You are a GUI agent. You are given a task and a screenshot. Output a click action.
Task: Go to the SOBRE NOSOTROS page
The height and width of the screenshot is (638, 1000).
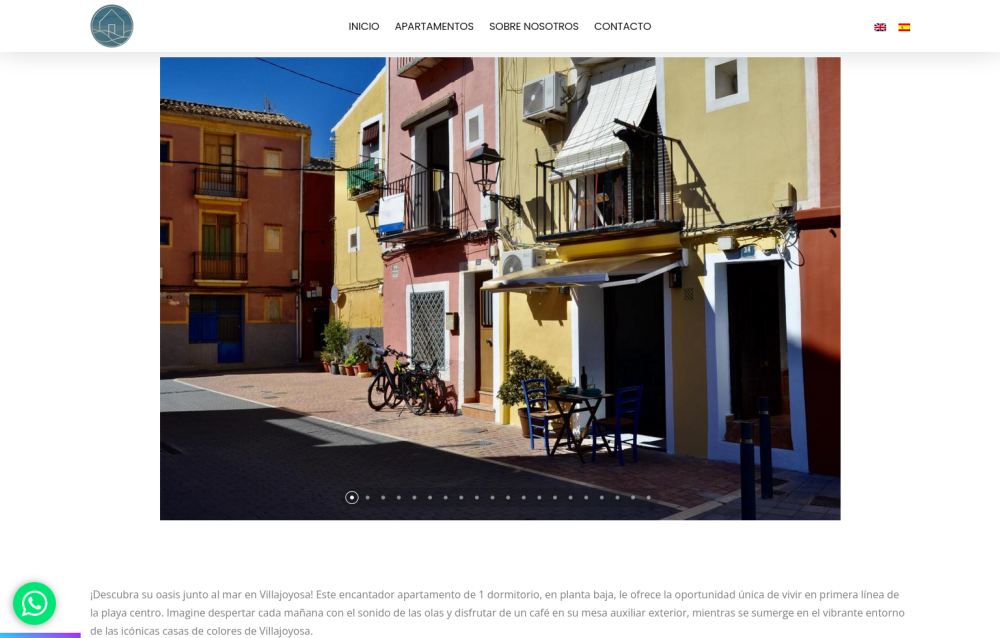[x=534, y=26]
